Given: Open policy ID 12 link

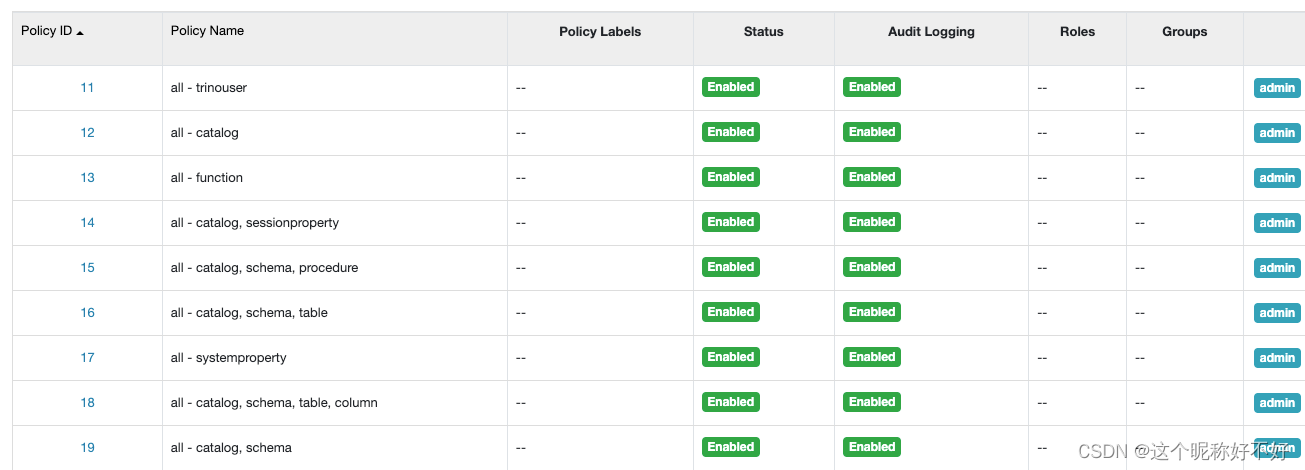Looking at the screenshot, I should pyautogui.click(x=87, y=132).
